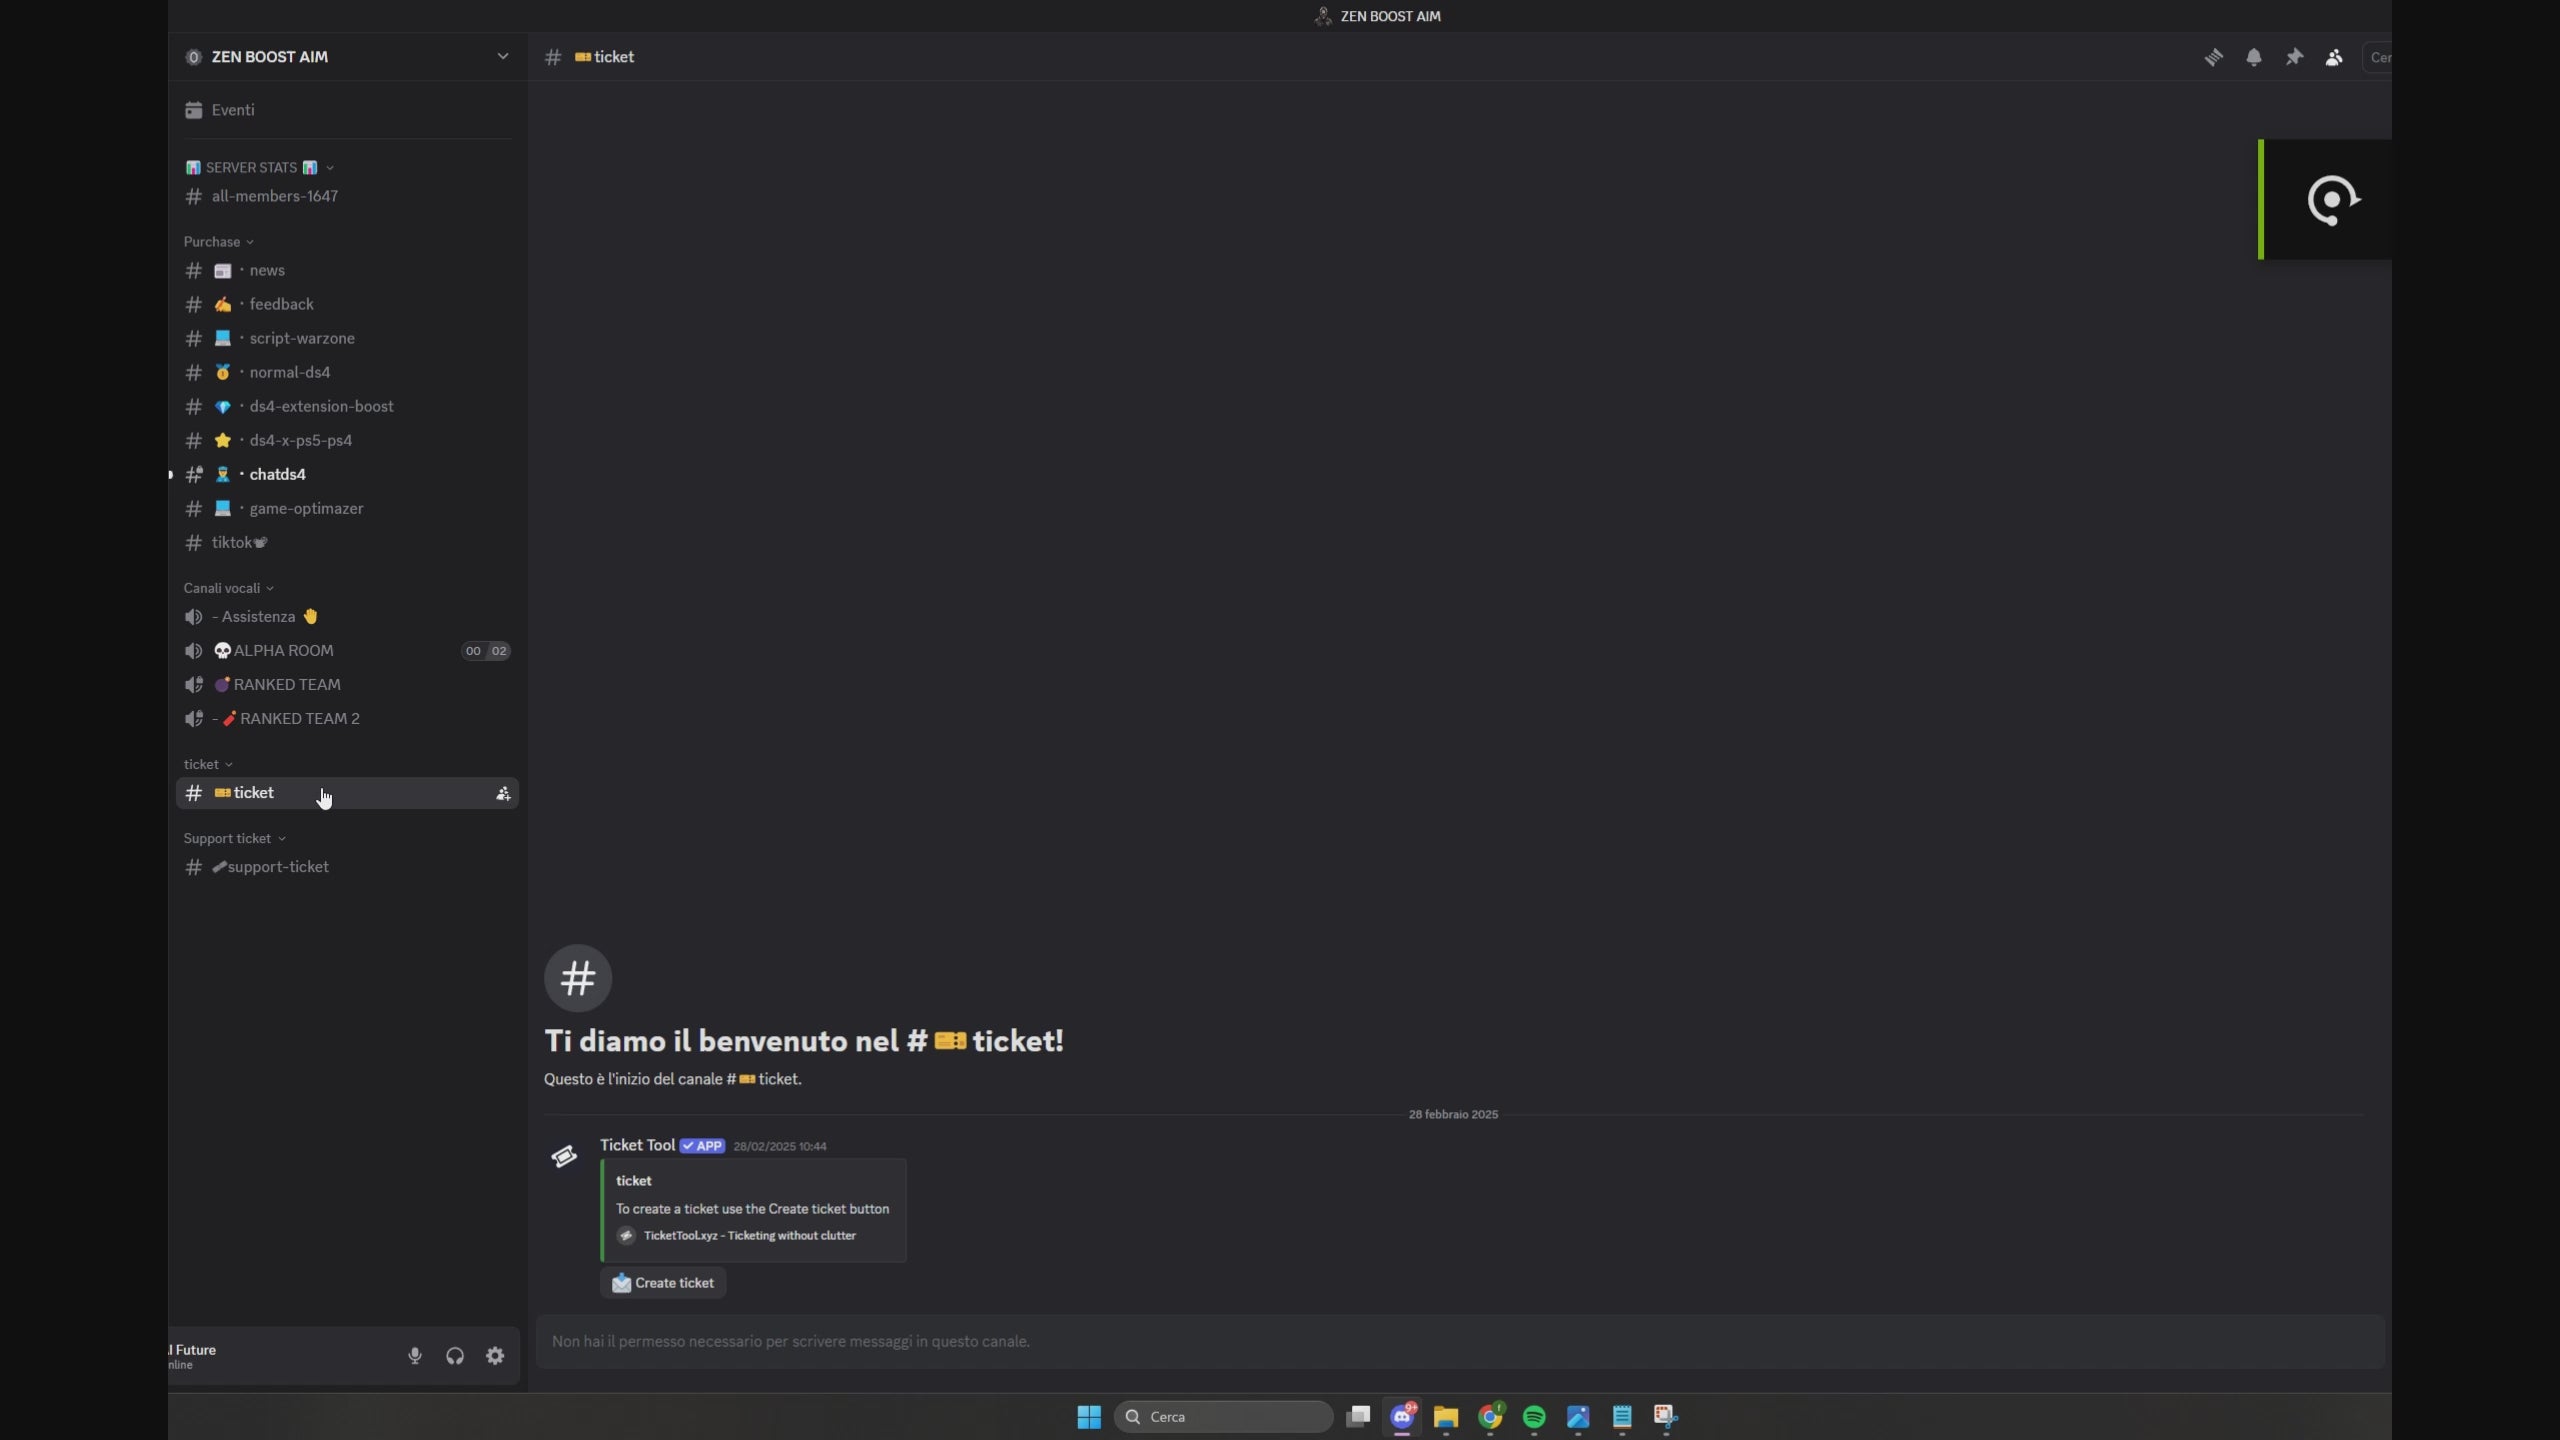Viewport: 2560px width, 1440px height.
Task: Click the search field in header
Action: [2377, 57]
